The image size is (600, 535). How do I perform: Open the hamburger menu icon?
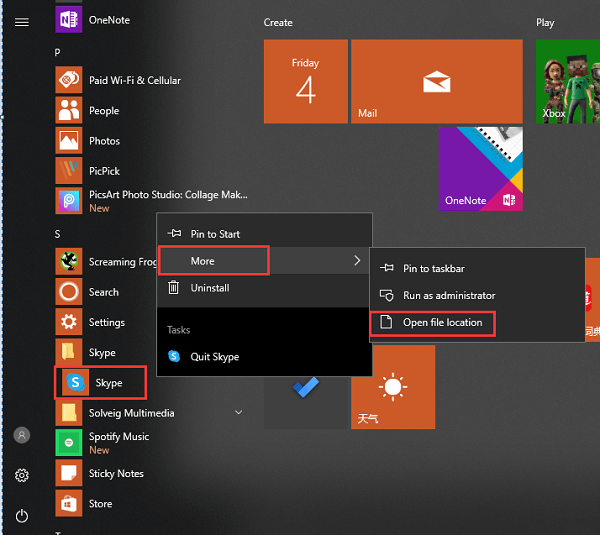click(x=22, y=23)
